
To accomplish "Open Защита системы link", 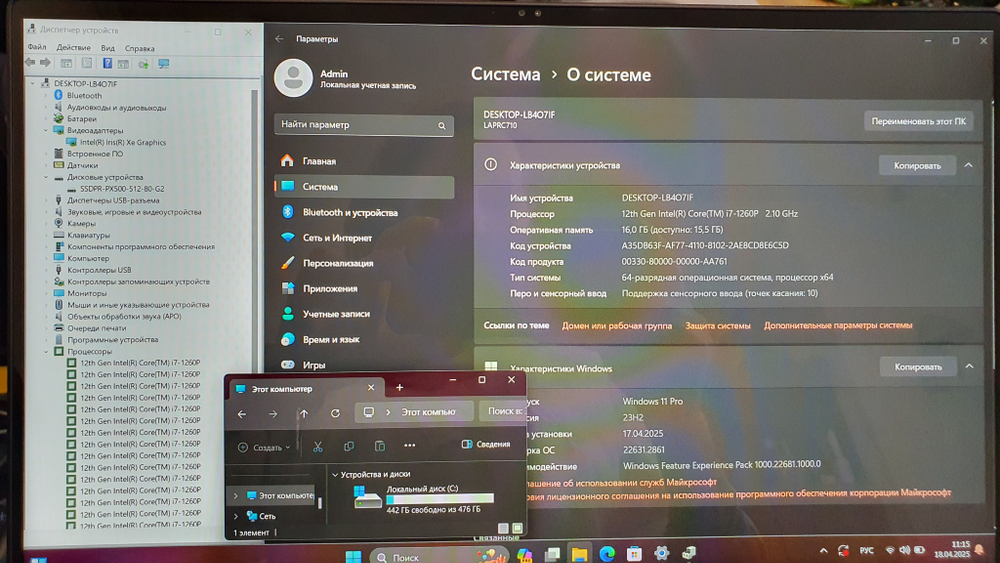I will (717, 326).
